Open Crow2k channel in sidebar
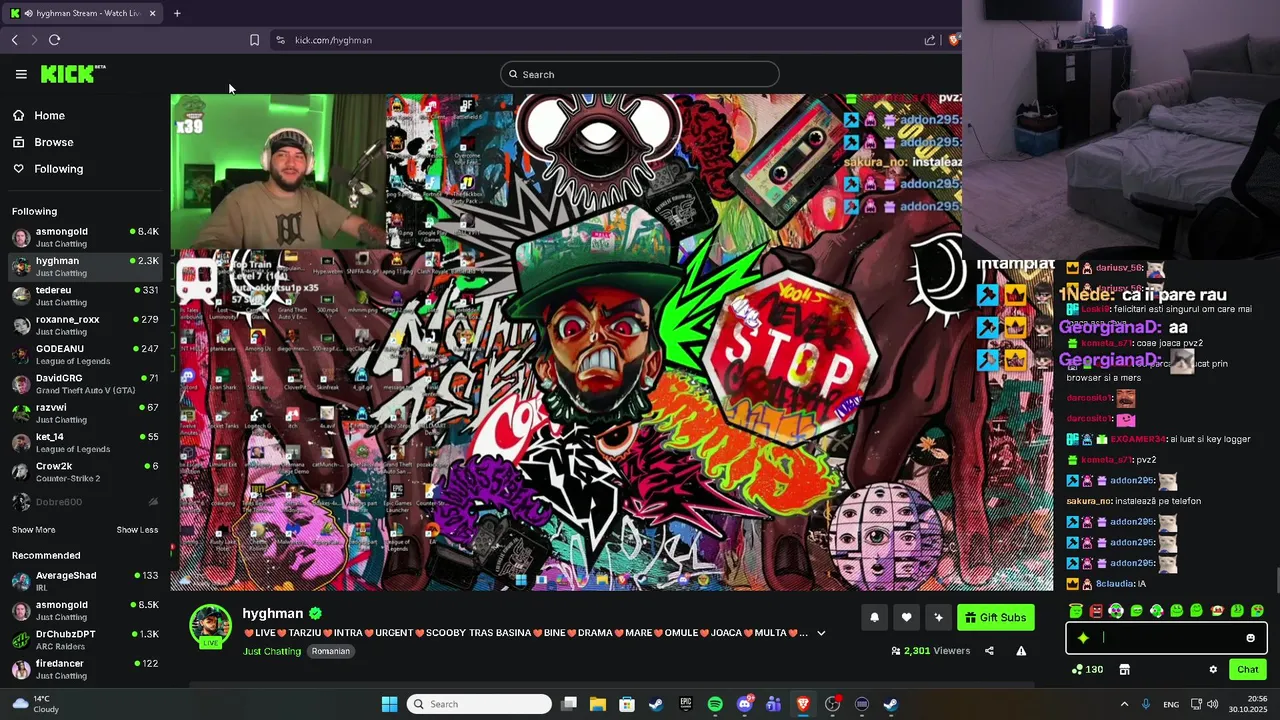This screenshot has width=1280, height=720. pos(85,471)
